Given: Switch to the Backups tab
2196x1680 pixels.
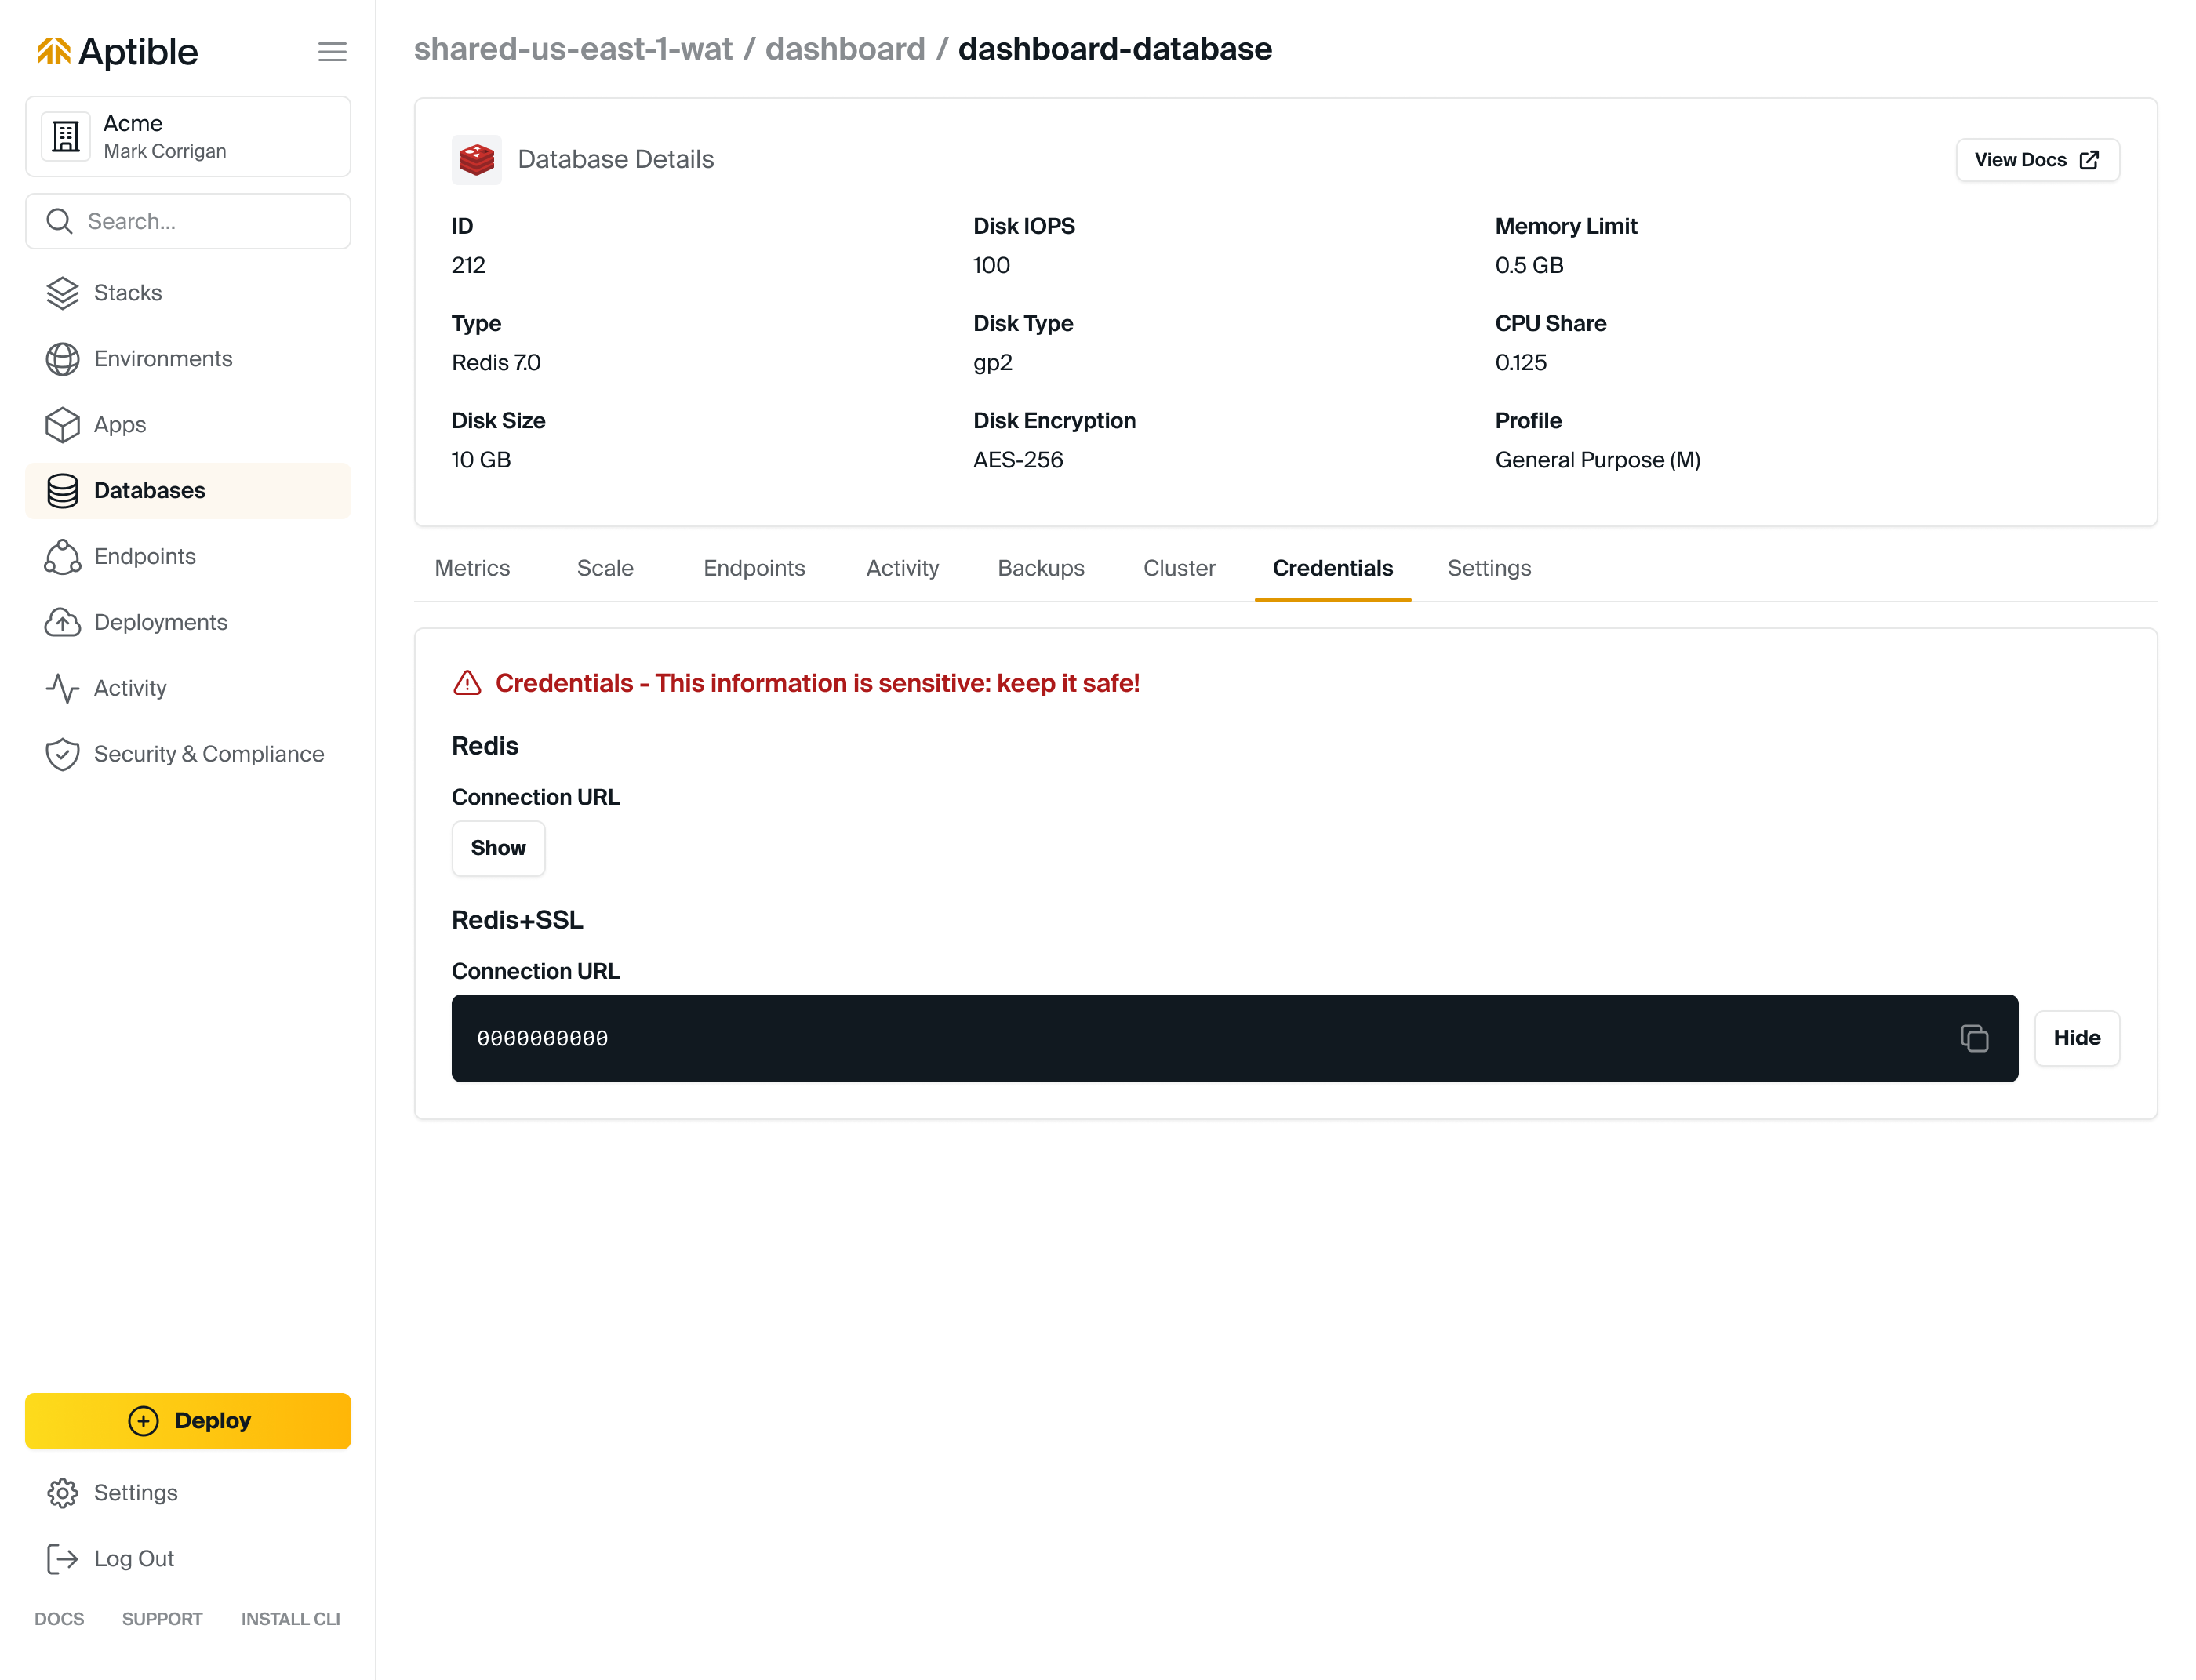Looking at the screenshot, I should tap(1040, 568).
